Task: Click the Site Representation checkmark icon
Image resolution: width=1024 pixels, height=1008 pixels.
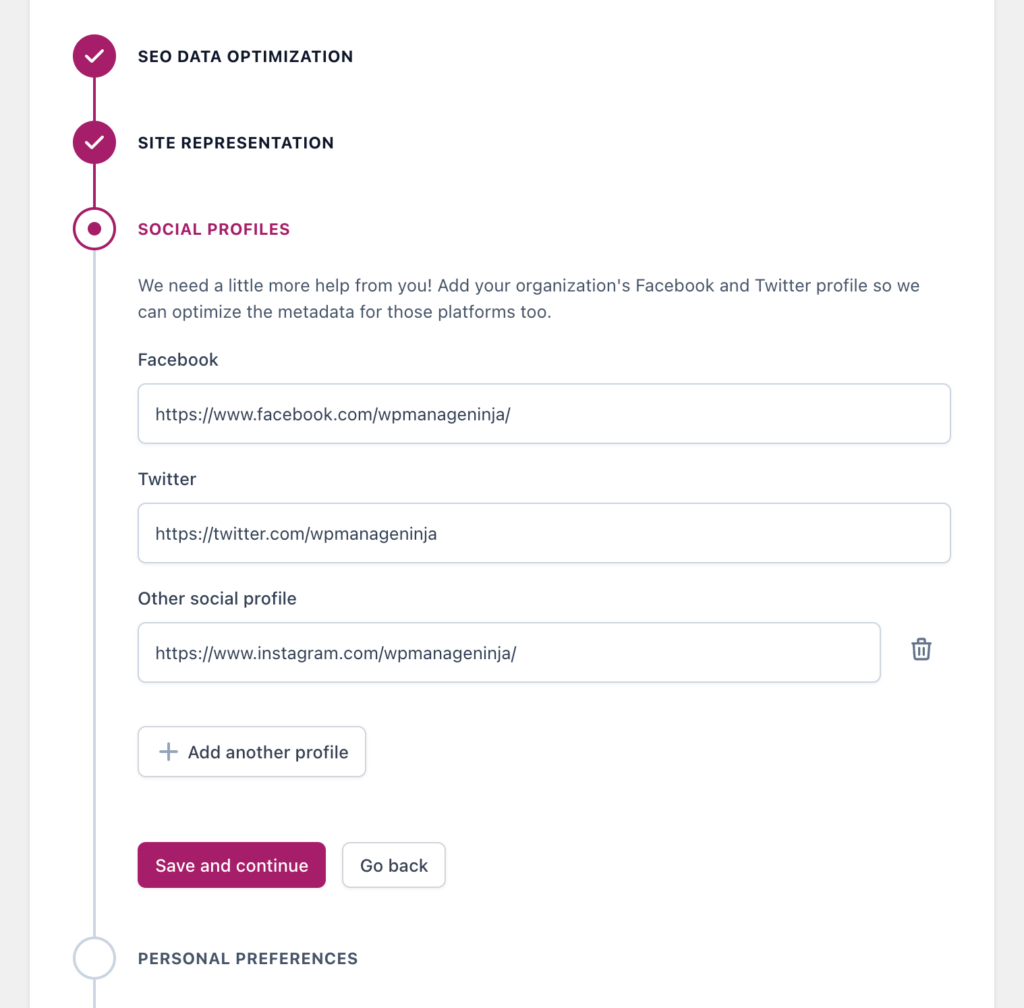Action: [x=93, y=142]
